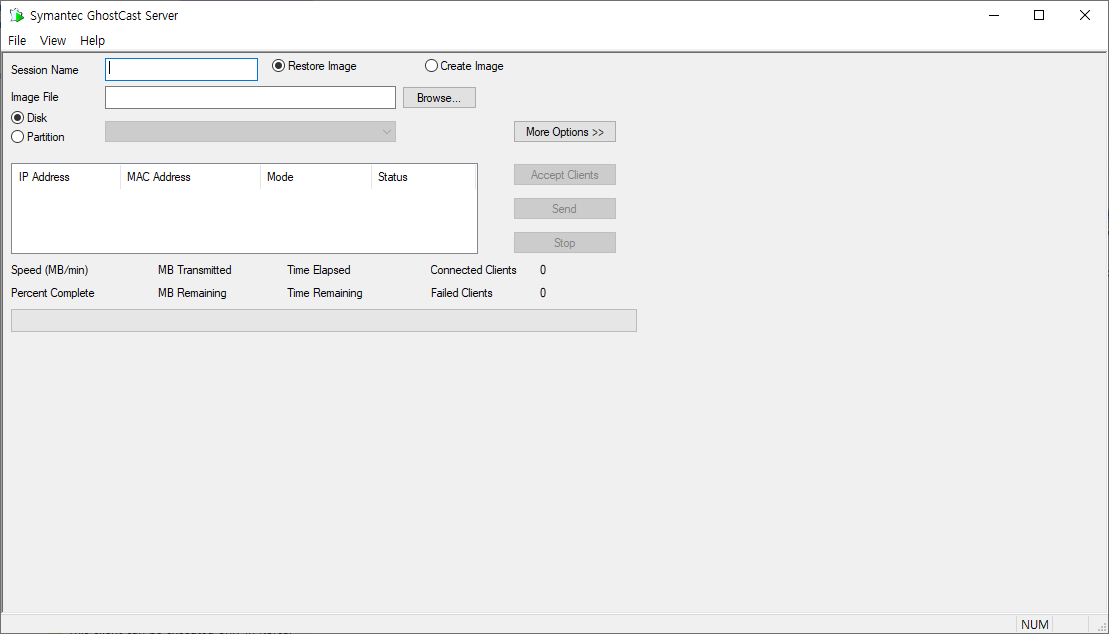Open the File menu

[x=17, y=40]
